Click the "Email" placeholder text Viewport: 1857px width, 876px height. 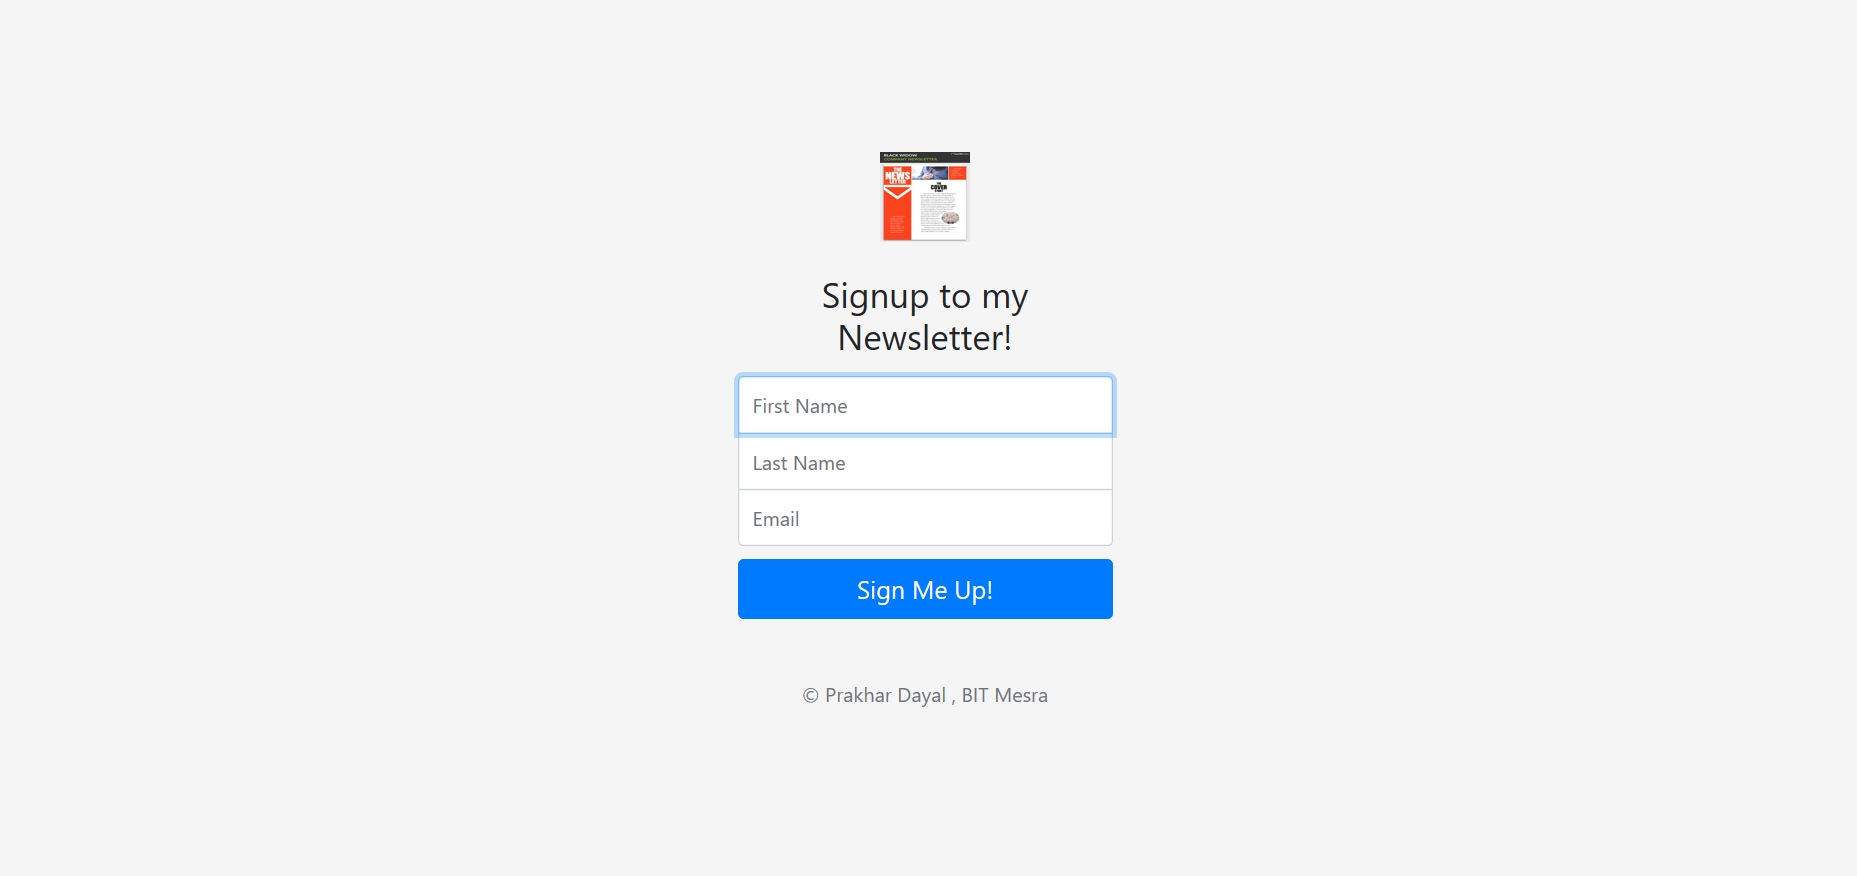[x=776, y=519]
